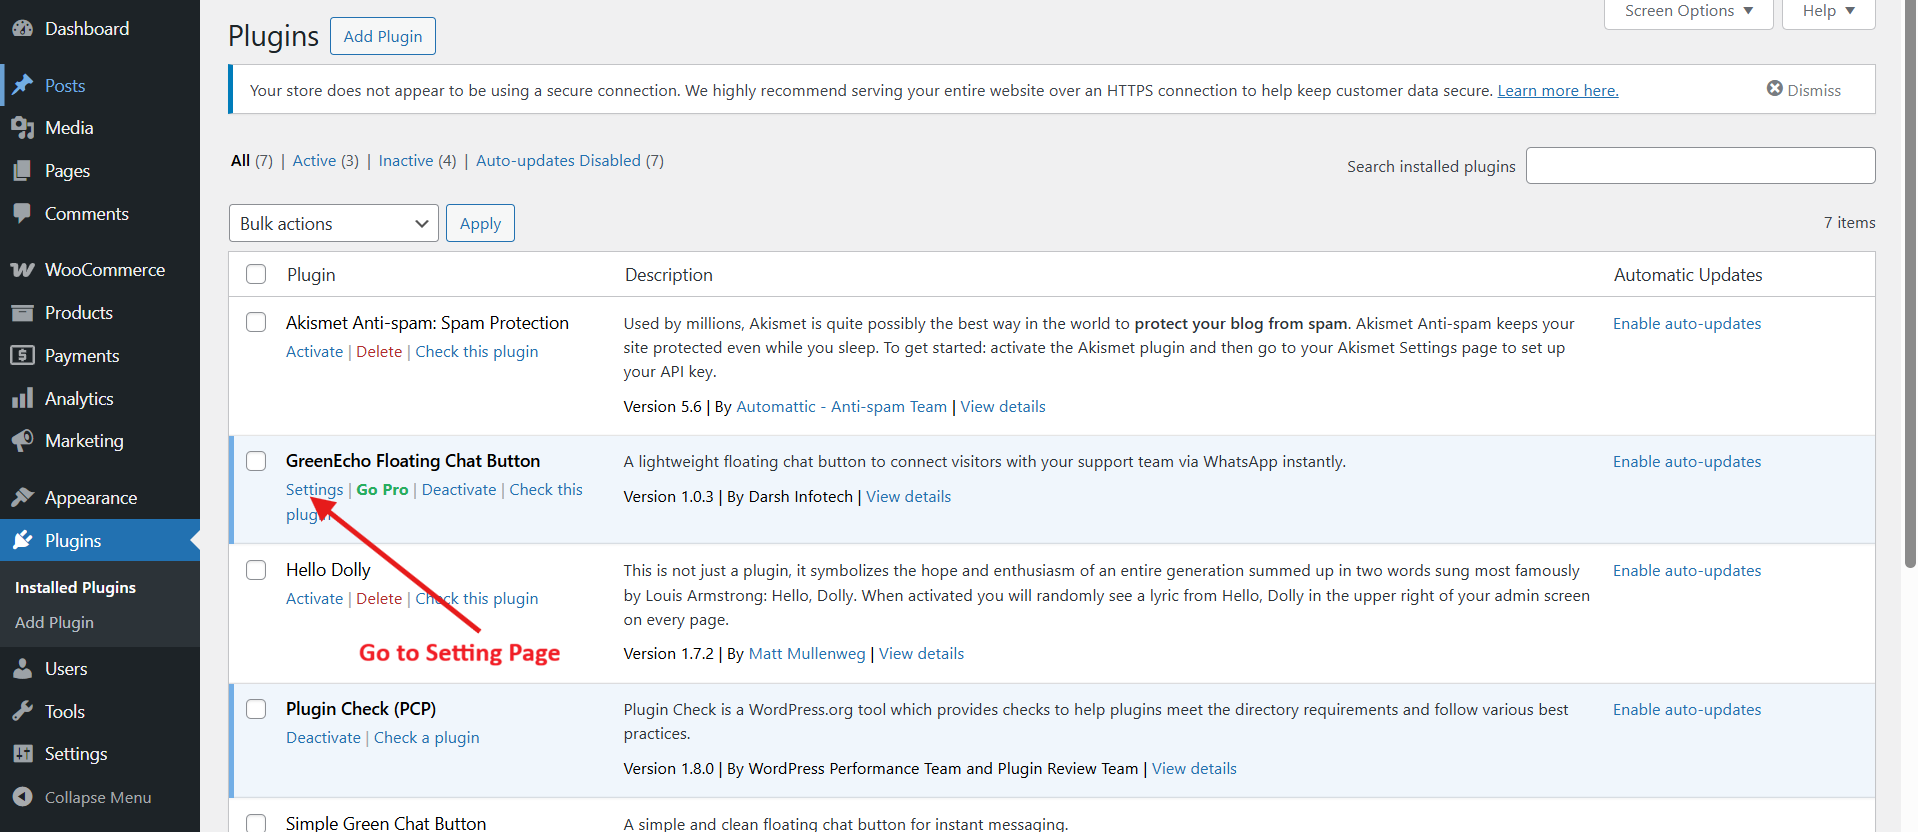Activate the Akismet Anti-spam plugin
Image resolution: width=1918 pixels, height=832 pixels.
314,351
